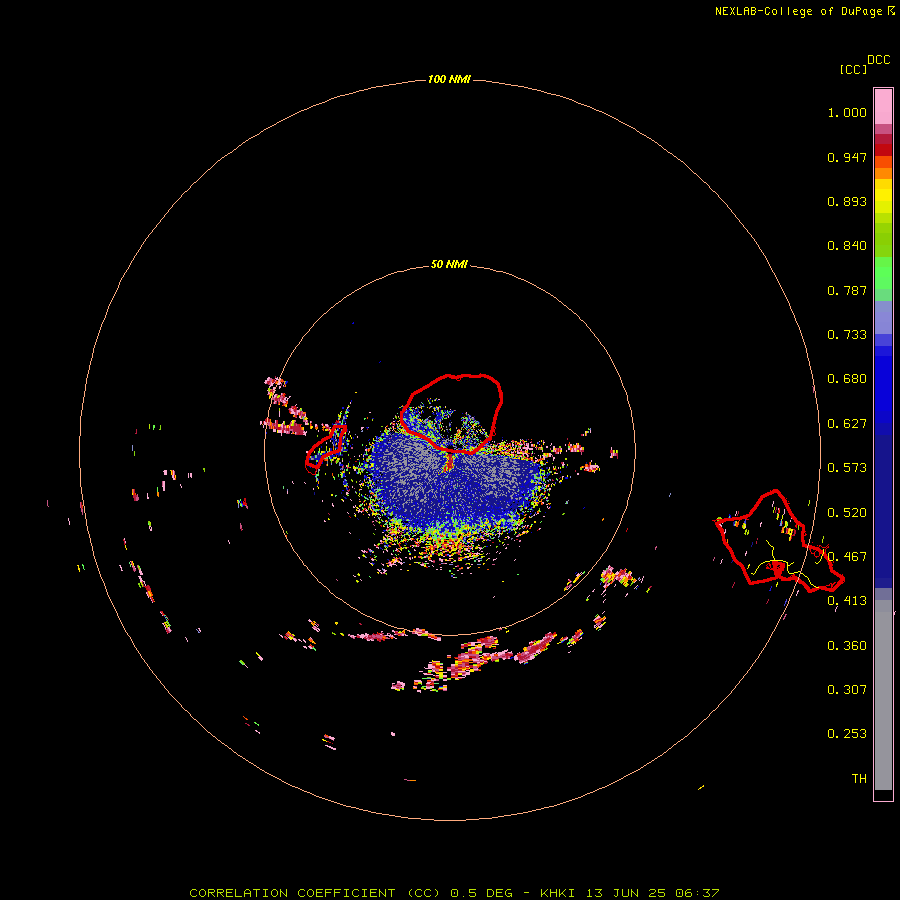Viewport: 900px width, 900px height.
Task: Click the 0.413 value on color scale
Action: coord(847,601)
